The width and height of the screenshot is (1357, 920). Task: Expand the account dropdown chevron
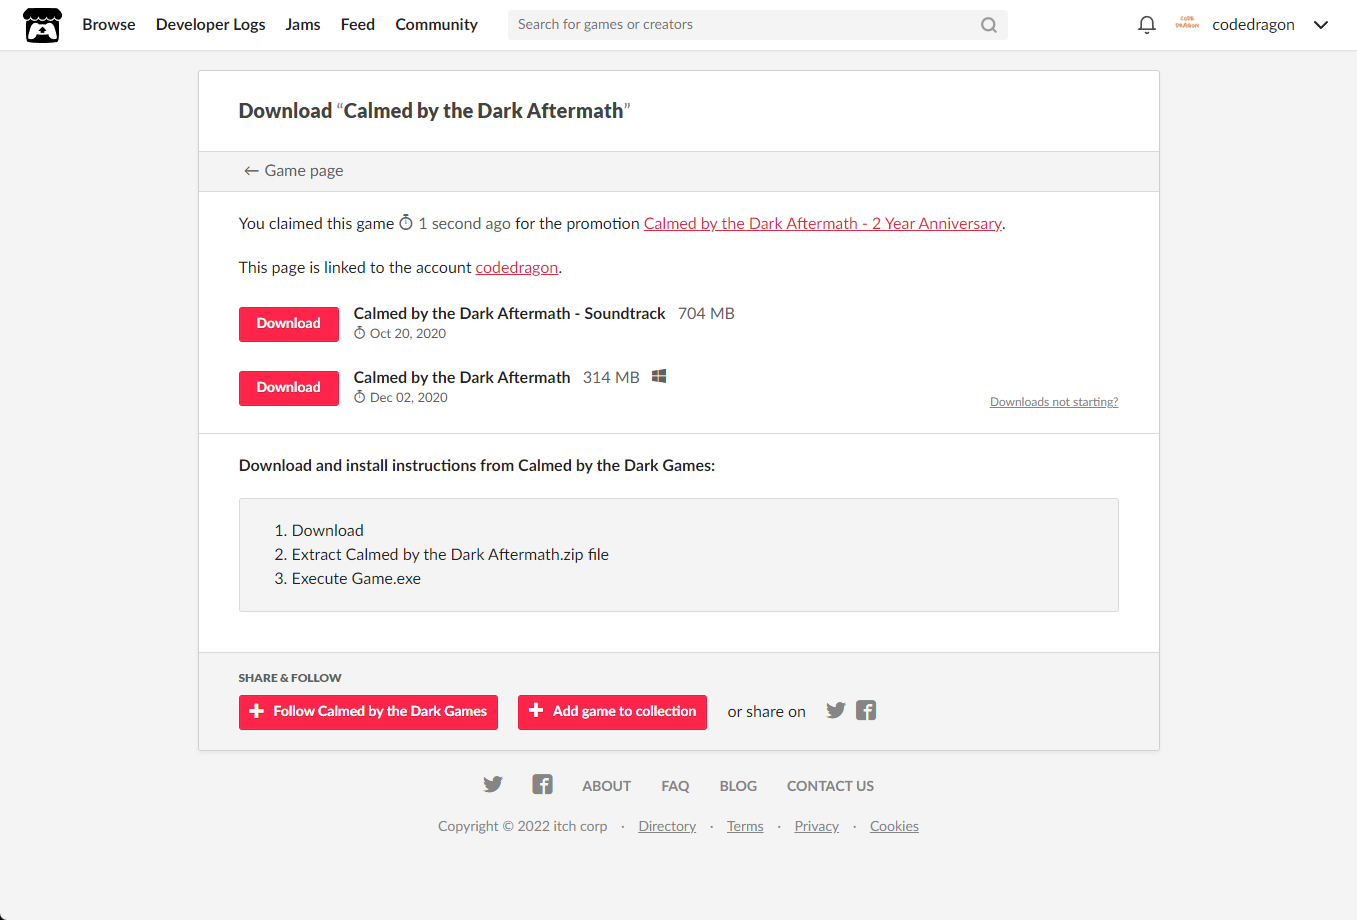click(x=1321, y=25)
